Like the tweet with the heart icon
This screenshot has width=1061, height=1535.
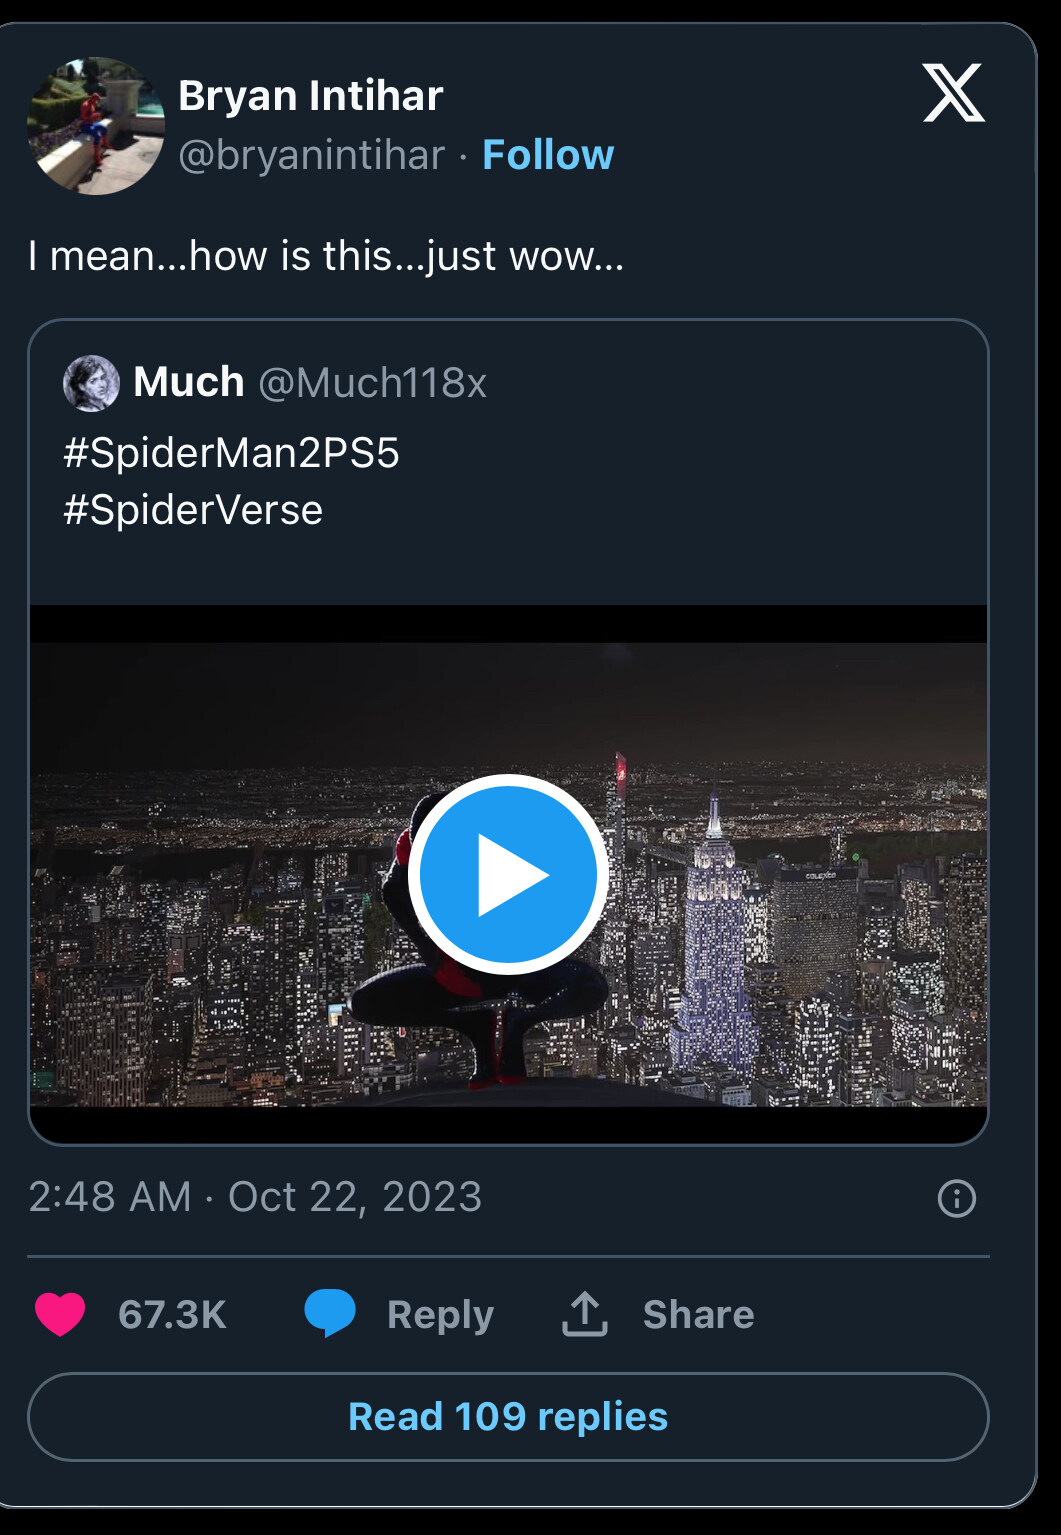pyautogui.click(x=60, y=1314)
